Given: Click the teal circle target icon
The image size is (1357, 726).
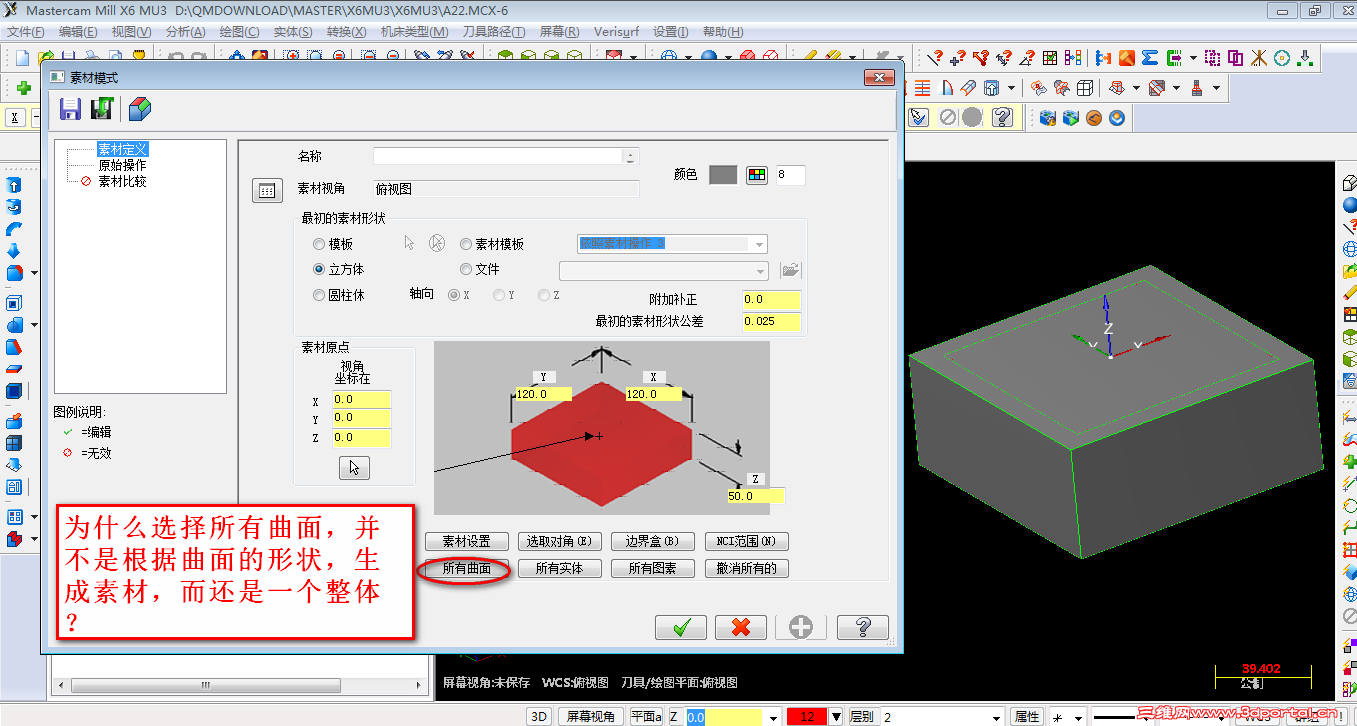Looking at the screenshot, I should tap(1282, 58).
